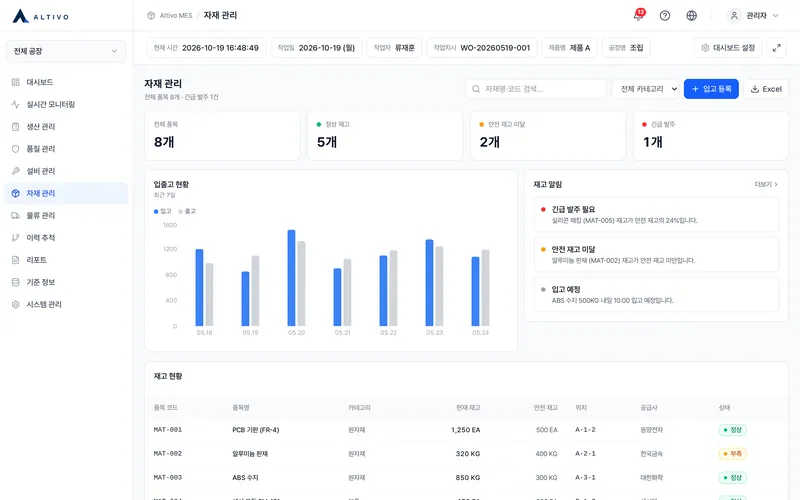
Task: Click the breadcrumb cube icon beside Altivo MES
Action: (151, 16)
